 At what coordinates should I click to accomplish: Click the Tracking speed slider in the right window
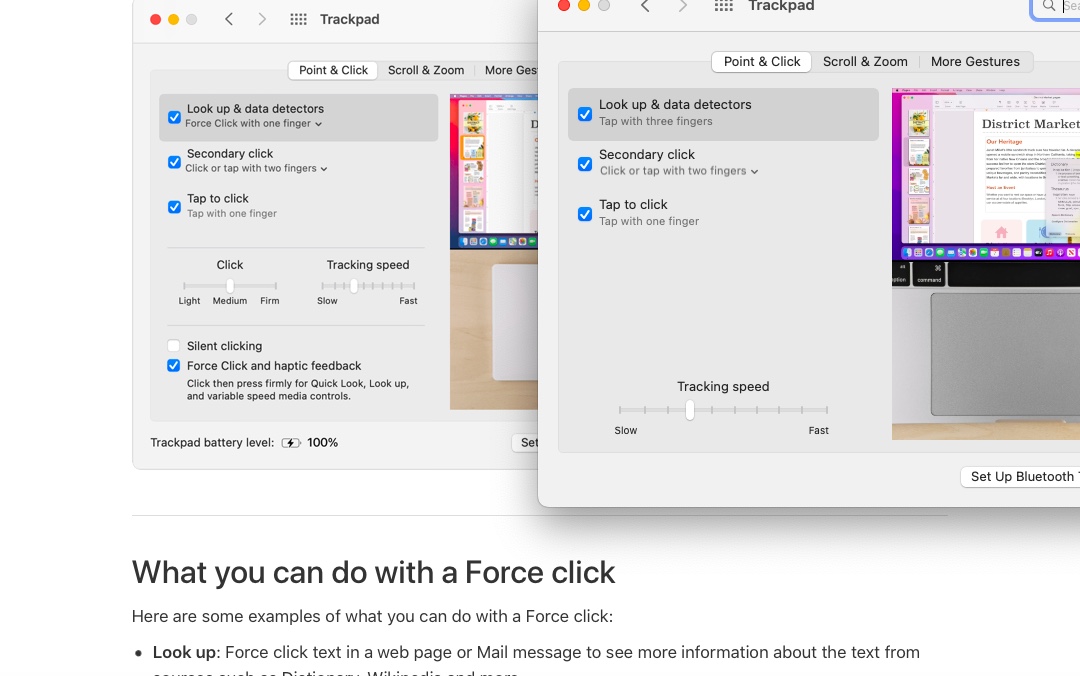click(723, 410)
